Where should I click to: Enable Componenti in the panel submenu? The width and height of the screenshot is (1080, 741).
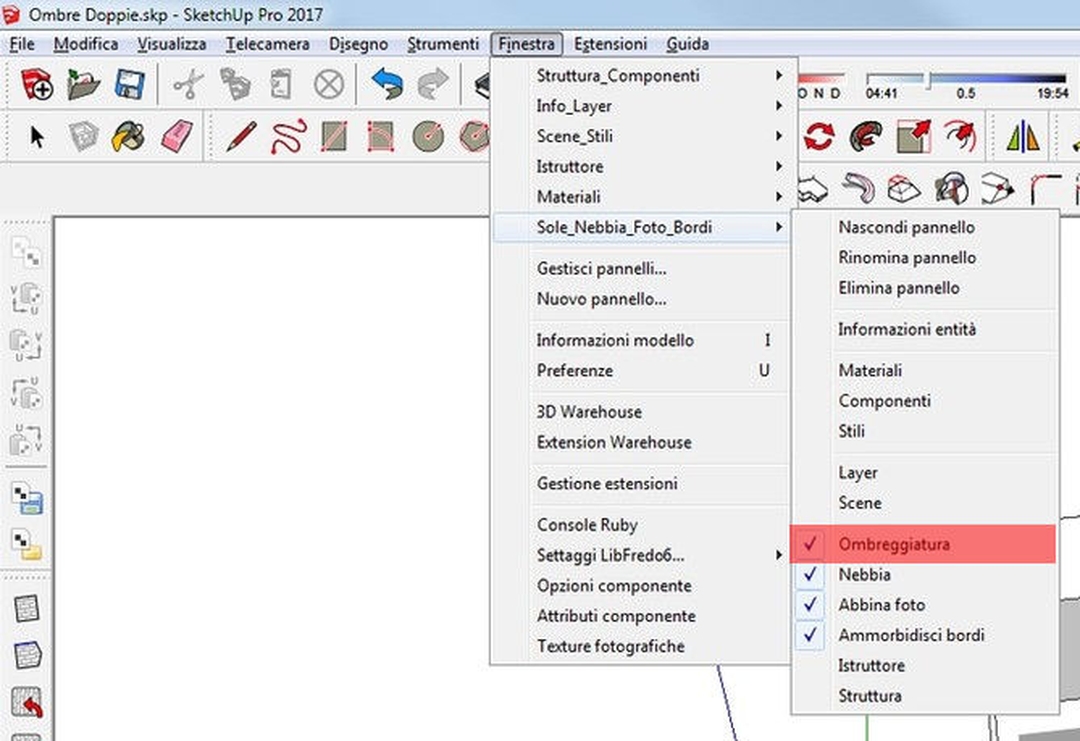pos(923,401)
